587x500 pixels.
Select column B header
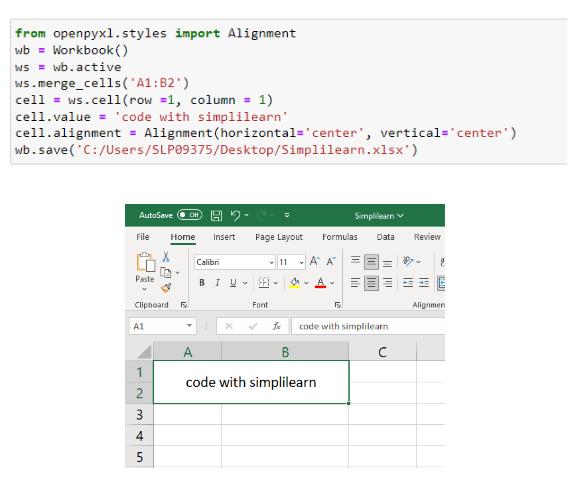coord(285,351)
